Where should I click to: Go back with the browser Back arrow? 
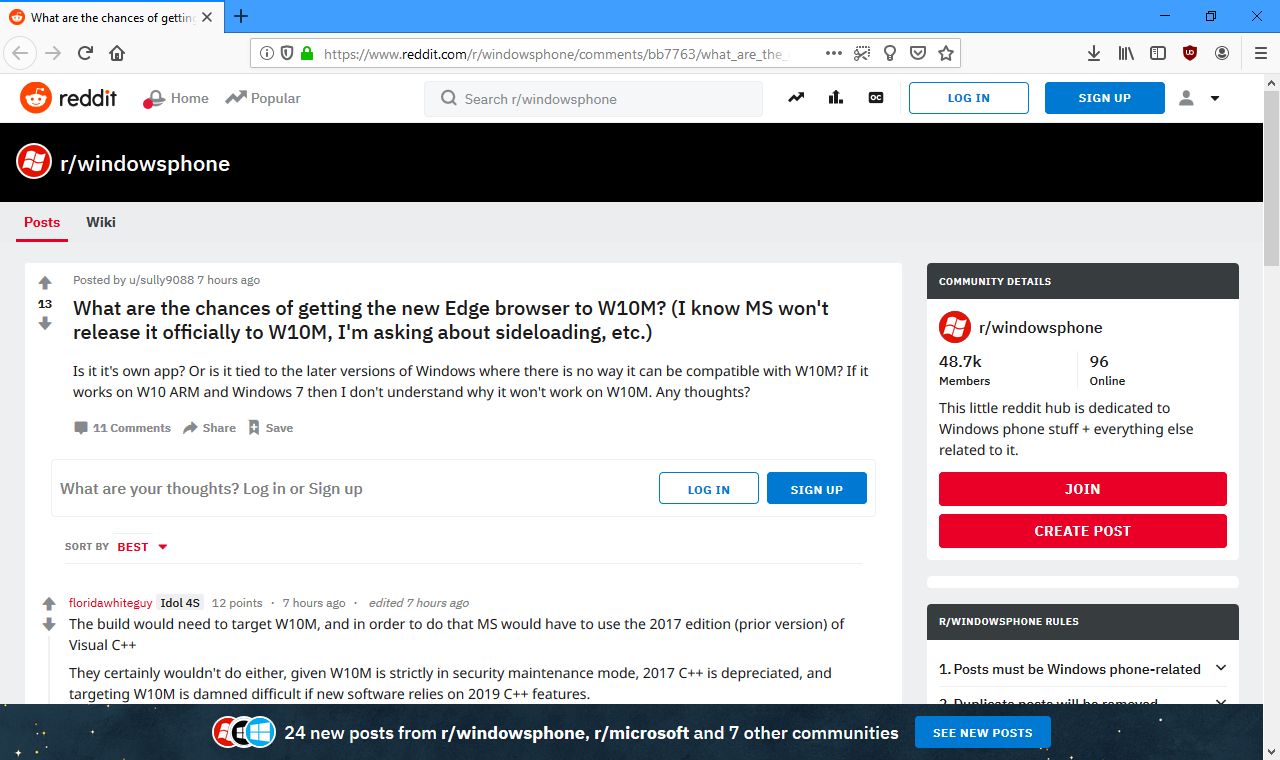pos(21,53)
